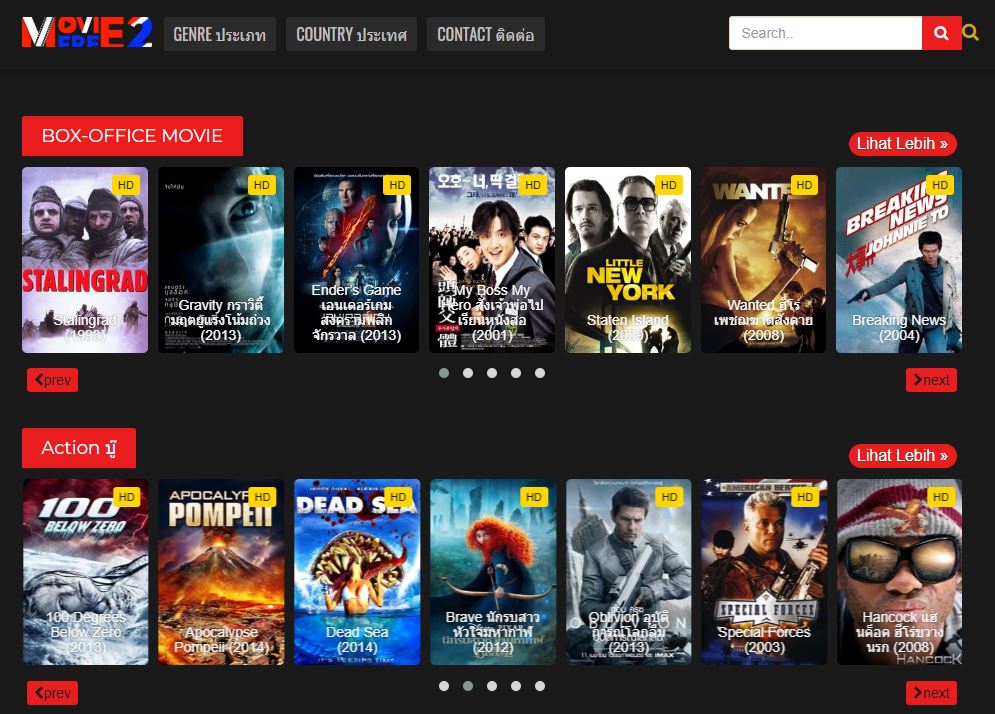Select second page dot of Action carousel
Image resolution: width=995 pixels, height=714 pixels.
468,686
